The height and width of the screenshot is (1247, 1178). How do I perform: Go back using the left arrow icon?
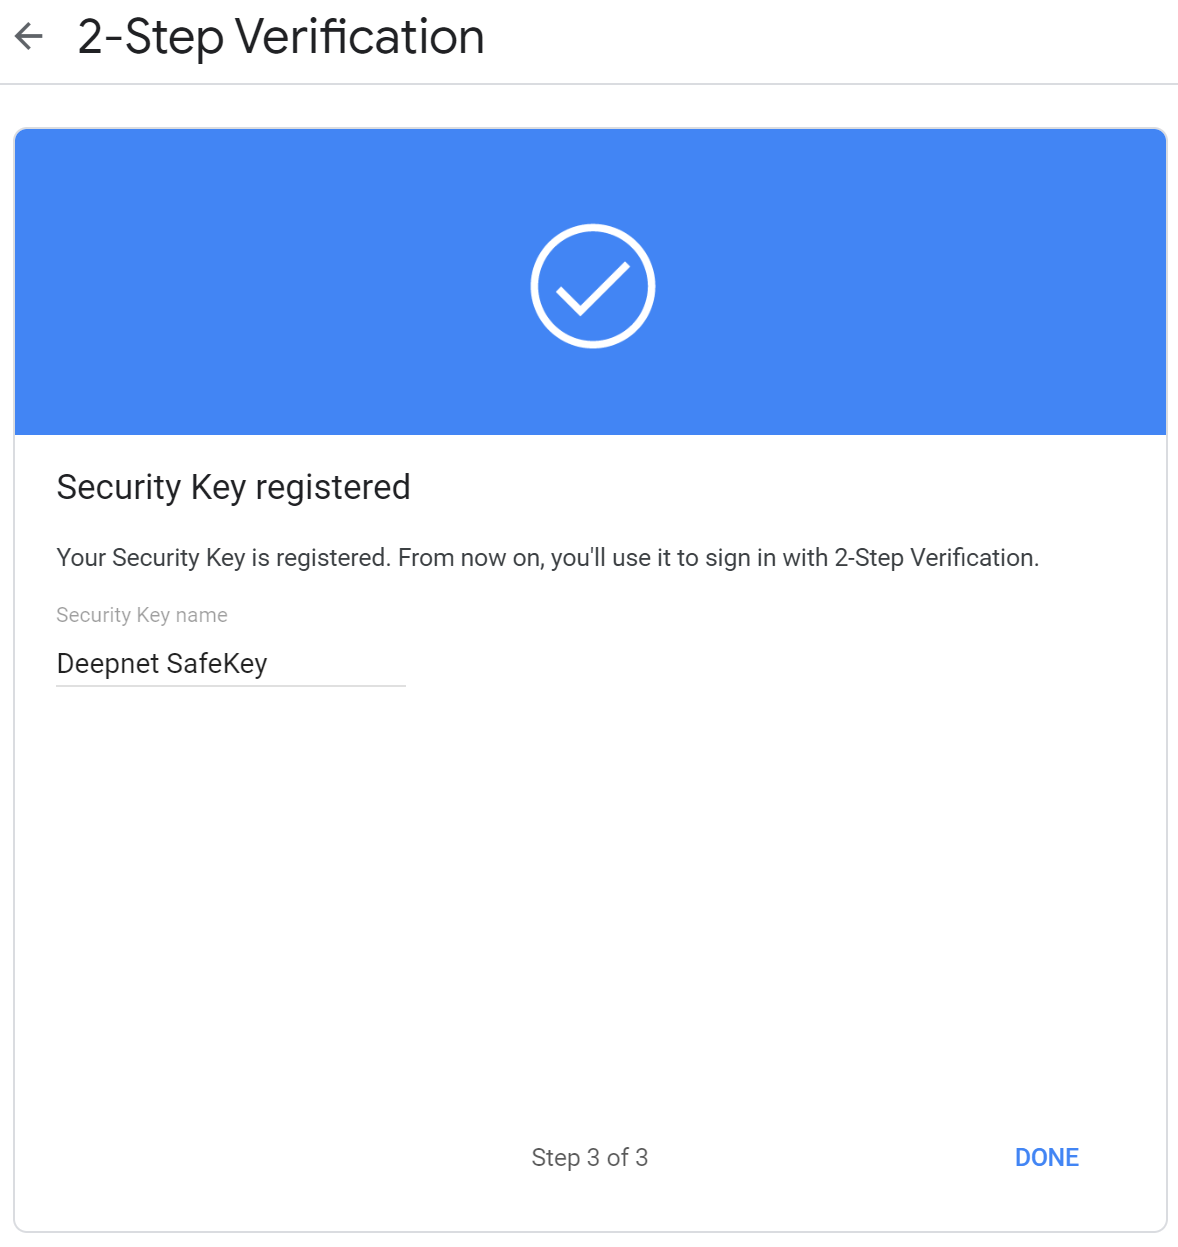point(29,37)
